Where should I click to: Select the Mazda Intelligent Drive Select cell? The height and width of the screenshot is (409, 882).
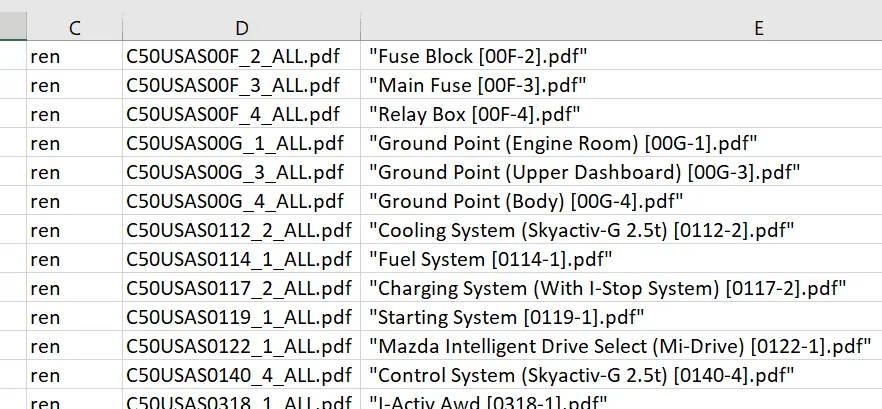pyautogui.click(x=619, y=347)
